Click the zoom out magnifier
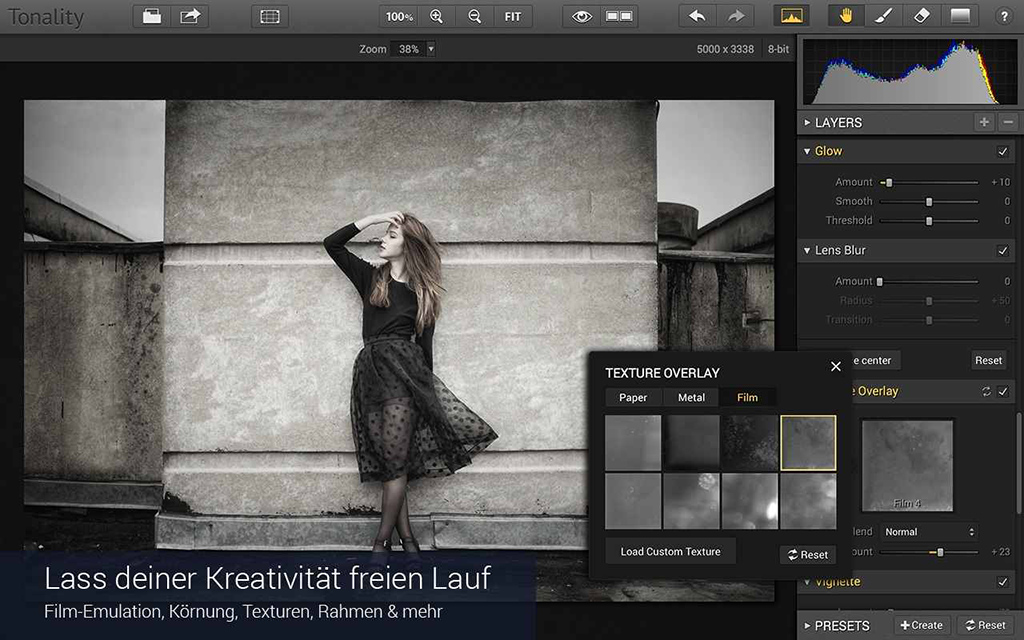This screenshot has height=640, width=1024. (x=474, y=16)
